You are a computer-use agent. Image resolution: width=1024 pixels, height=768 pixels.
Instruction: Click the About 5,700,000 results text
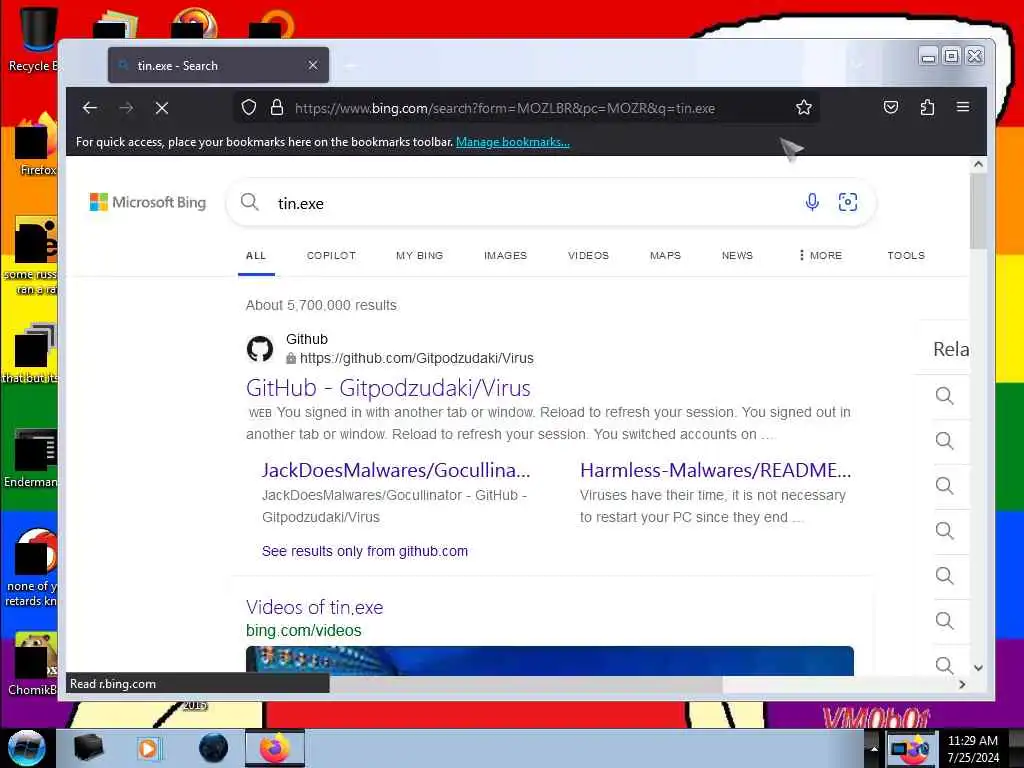[x=321, y=305]
